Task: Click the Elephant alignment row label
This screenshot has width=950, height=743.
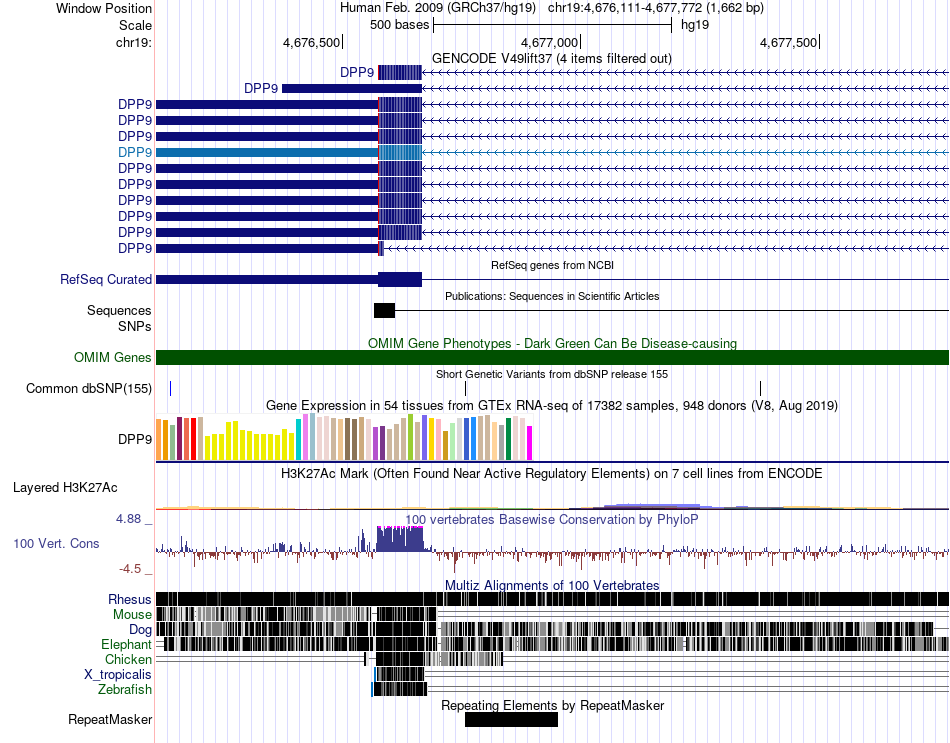Action: [126, 645]
